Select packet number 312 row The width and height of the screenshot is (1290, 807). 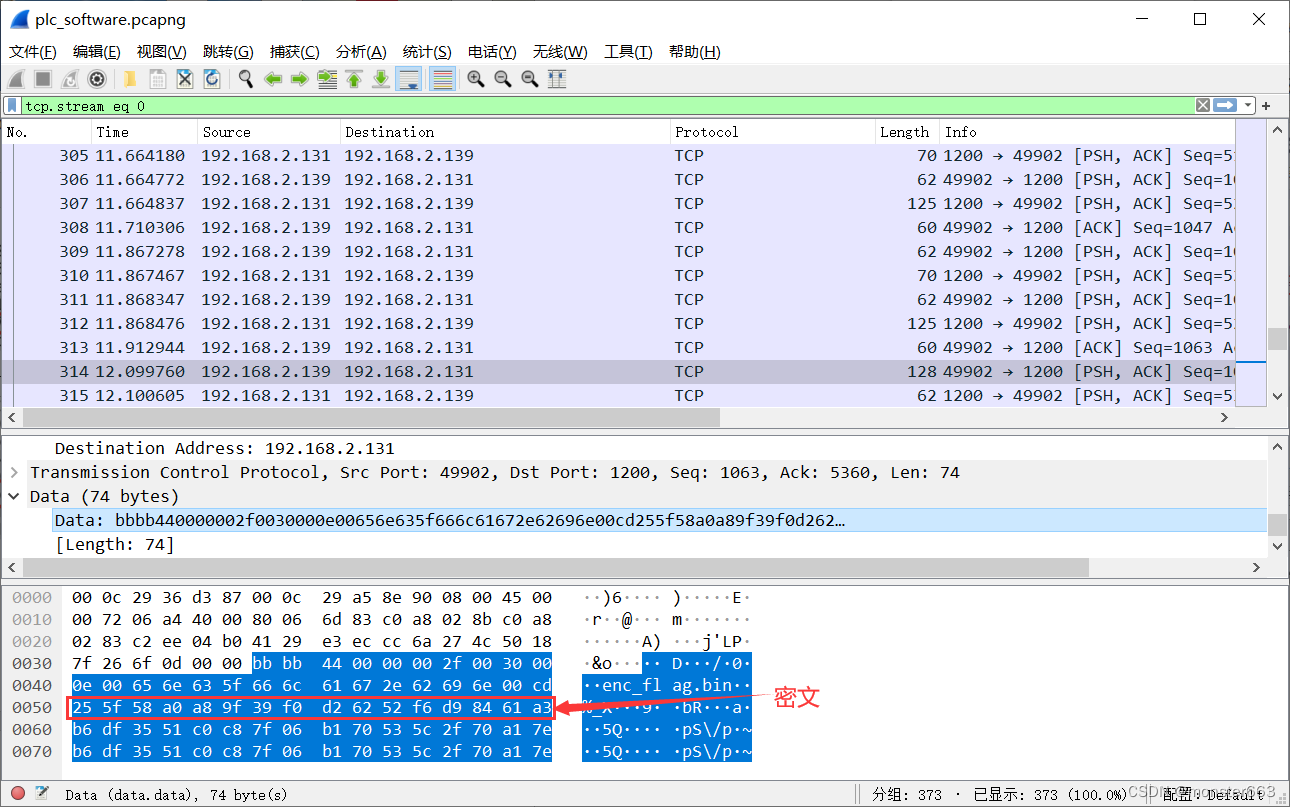point(619,324)
